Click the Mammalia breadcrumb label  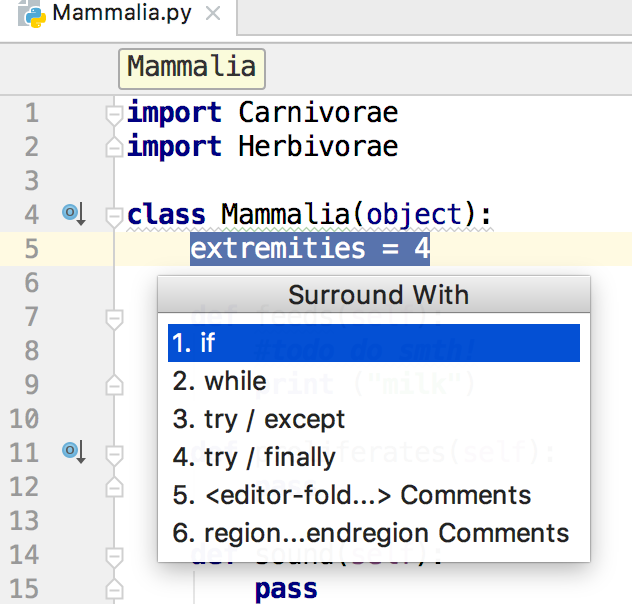(x=191, y=67)
